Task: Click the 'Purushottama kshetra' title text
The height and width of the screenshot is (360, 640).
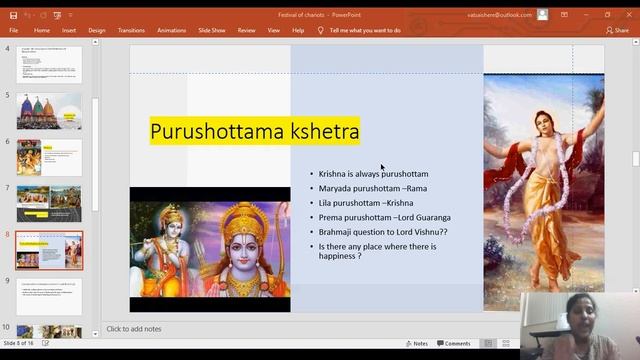Action: [x=255, y=131]
